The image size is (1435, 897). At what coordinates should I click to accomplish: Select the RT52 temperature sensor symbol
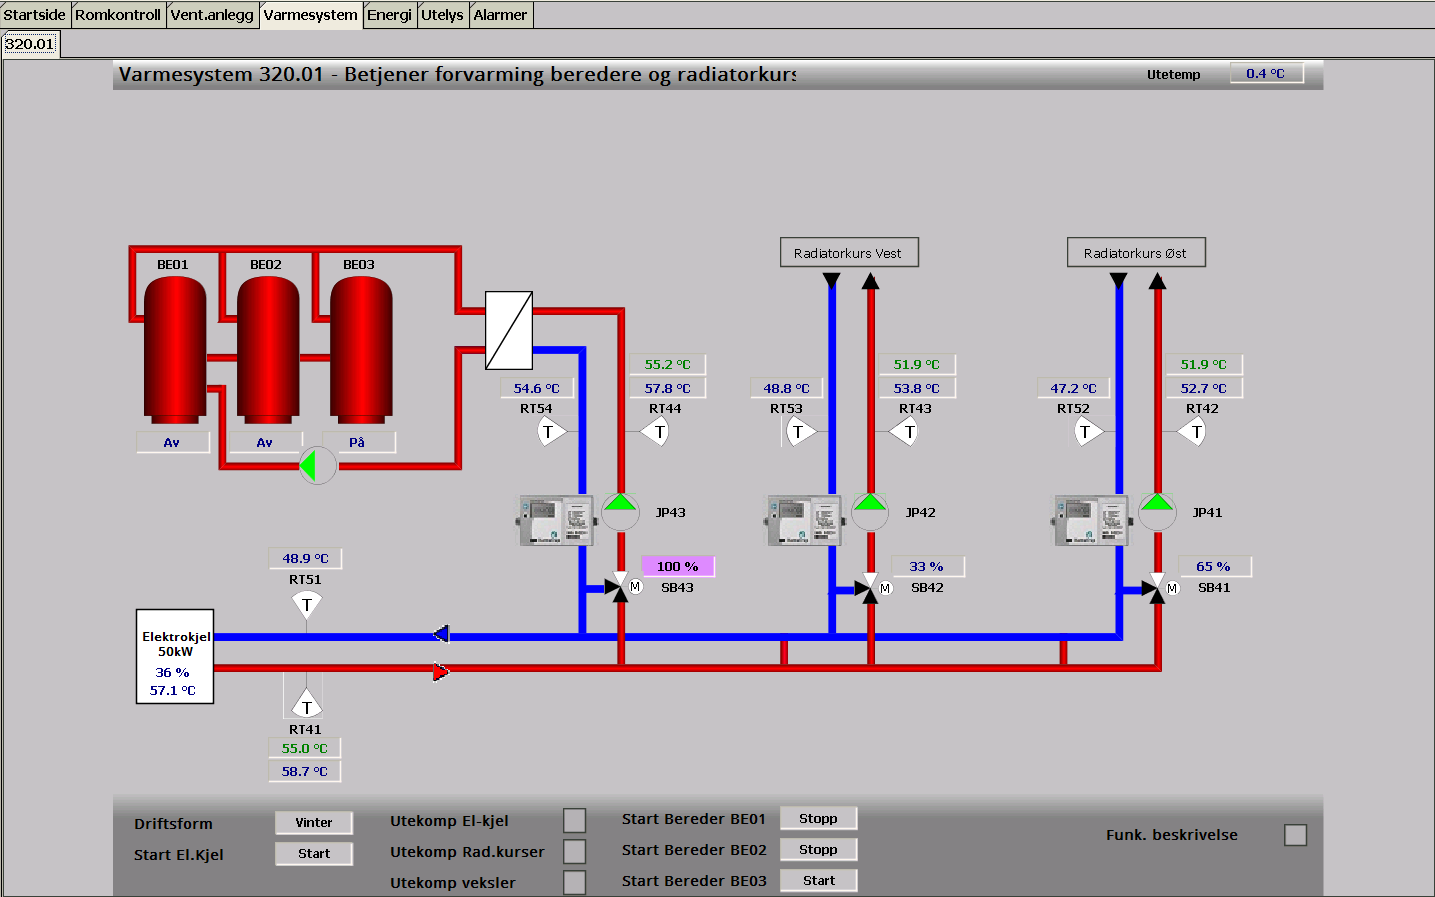pyautogui.click(x=1087, y=432)
